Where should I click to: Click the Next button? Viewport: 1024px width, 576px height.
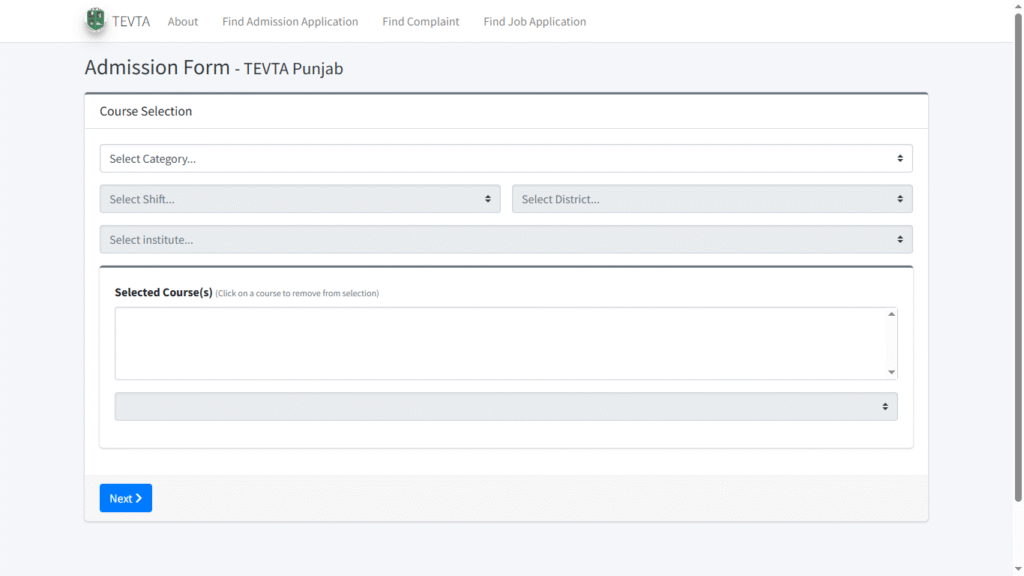pyautogui.click(x=126, y=498)
